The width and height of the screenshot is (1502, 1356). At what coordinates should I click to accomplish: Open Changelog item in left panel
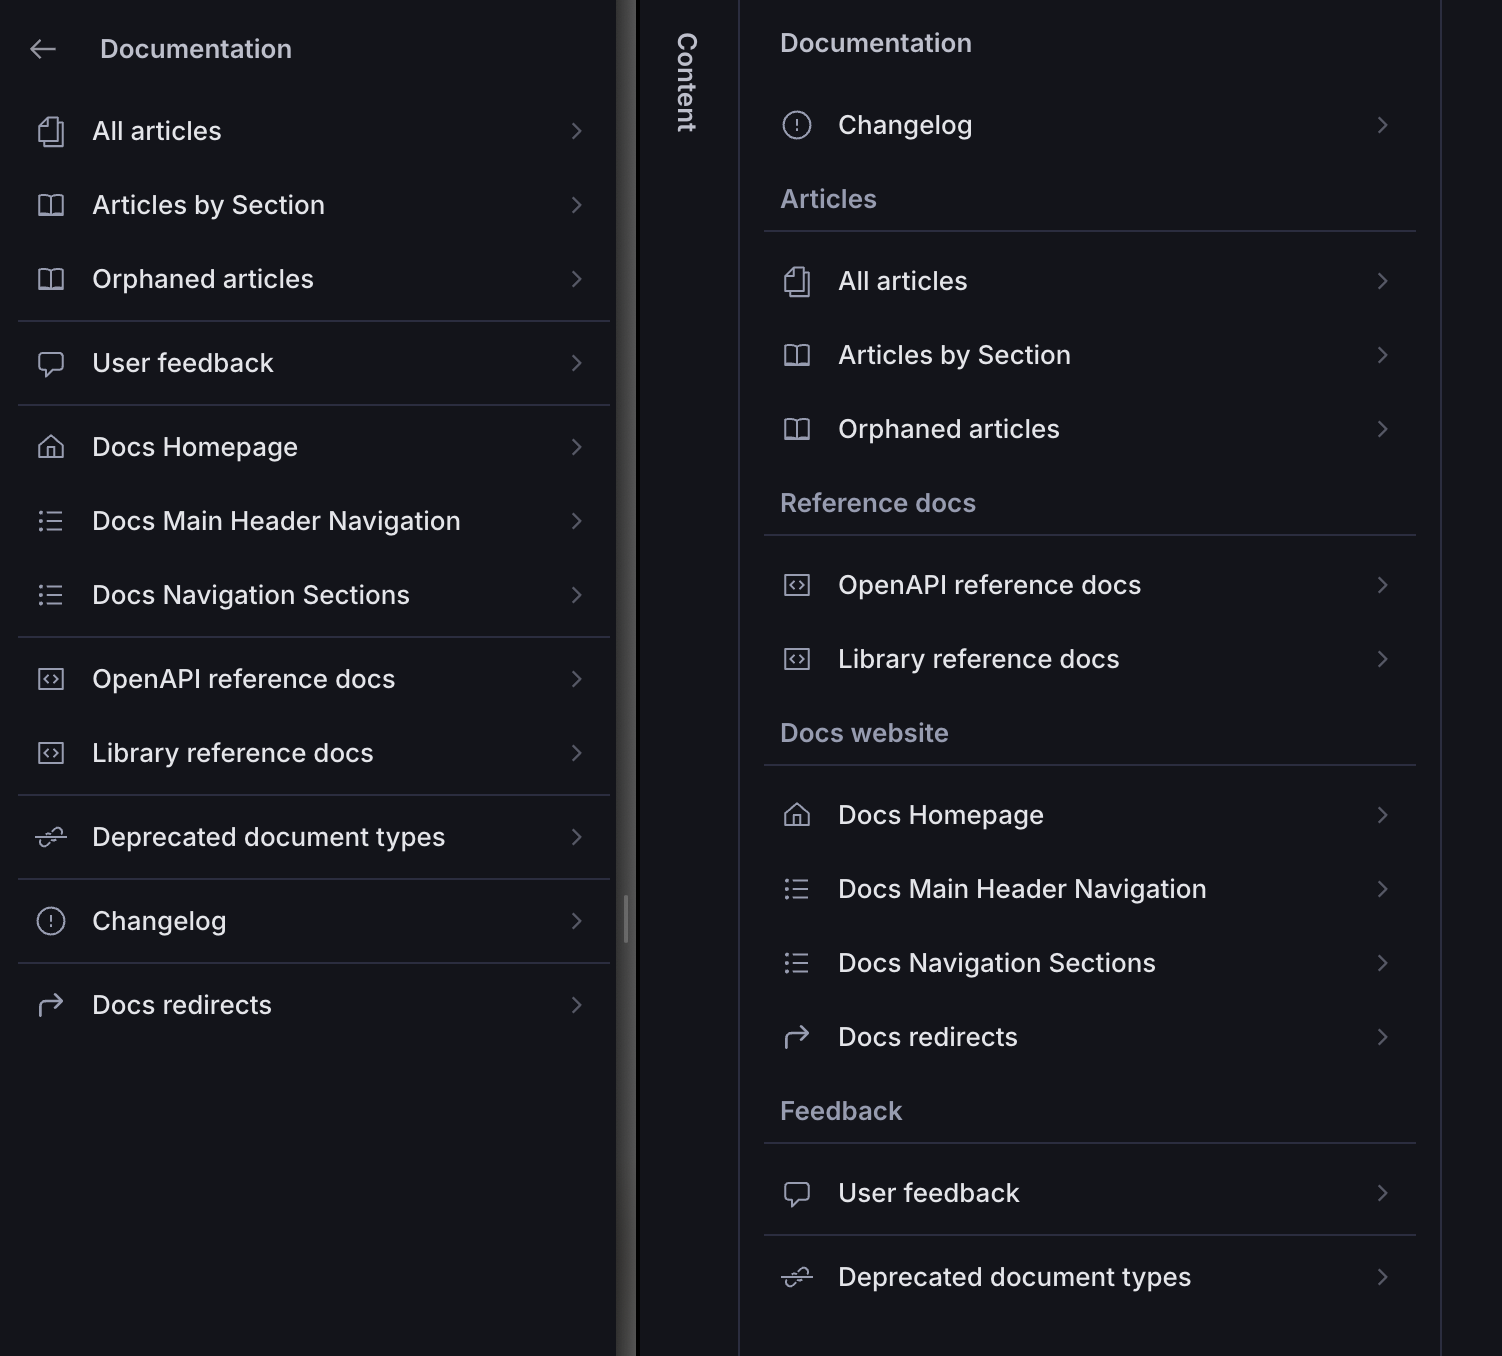point(159,921)
